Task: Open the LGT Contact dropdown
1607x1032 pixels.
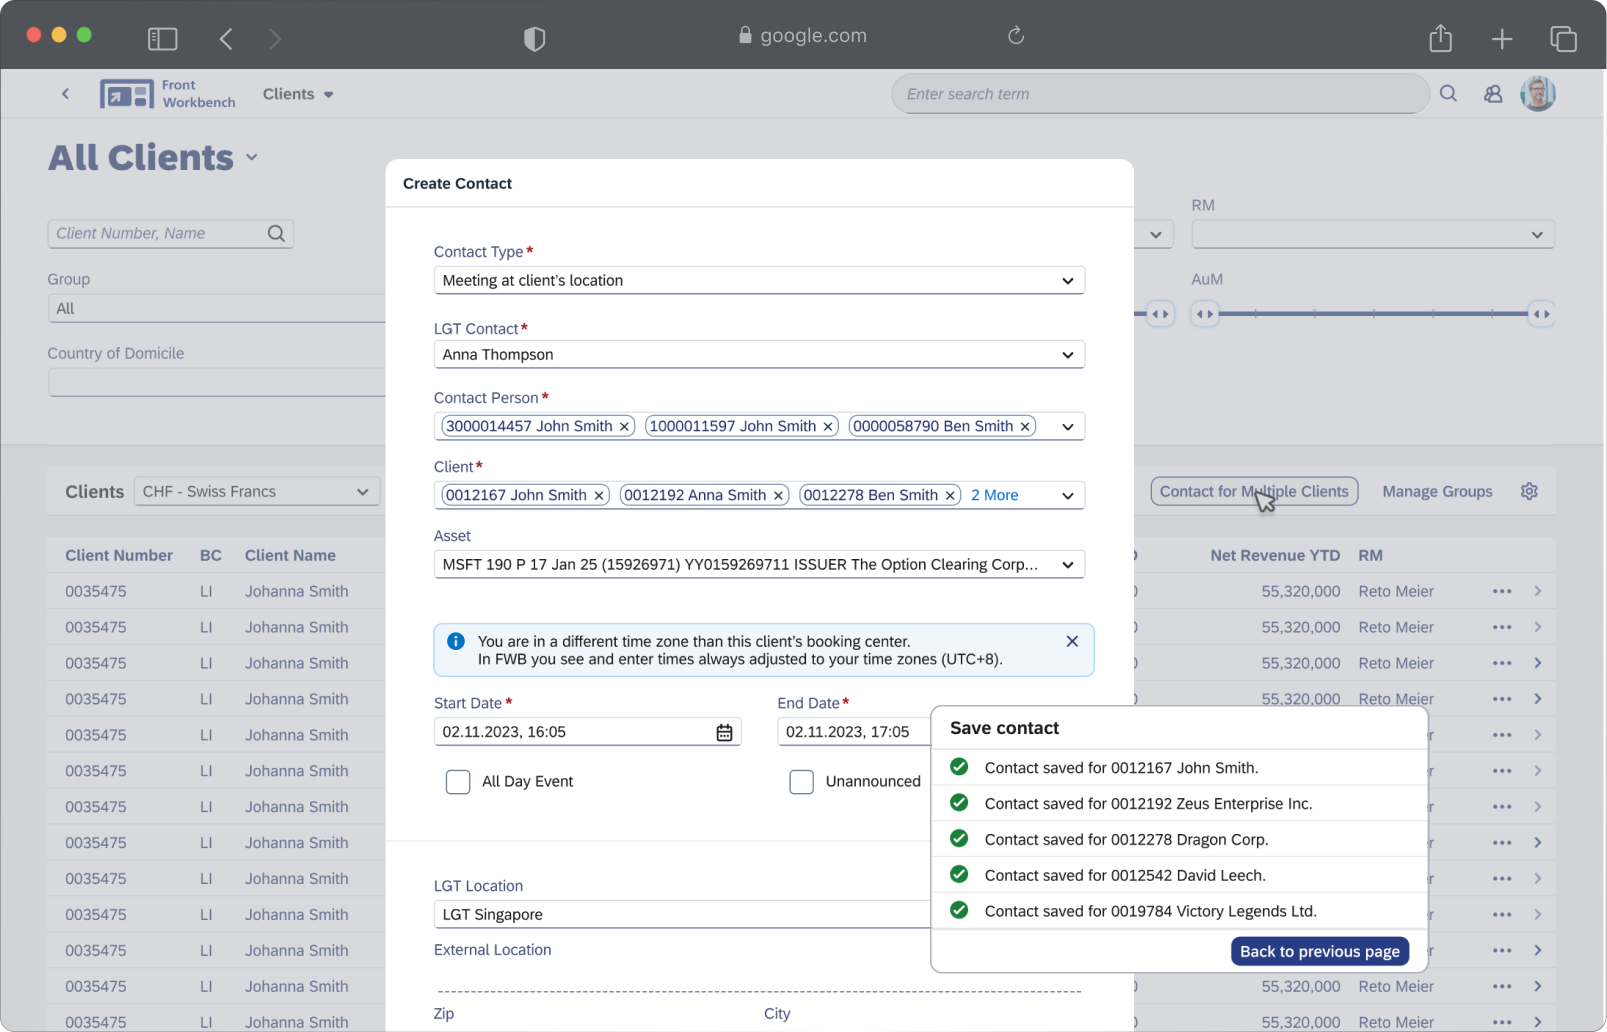Action: (x=1067, y=355)
